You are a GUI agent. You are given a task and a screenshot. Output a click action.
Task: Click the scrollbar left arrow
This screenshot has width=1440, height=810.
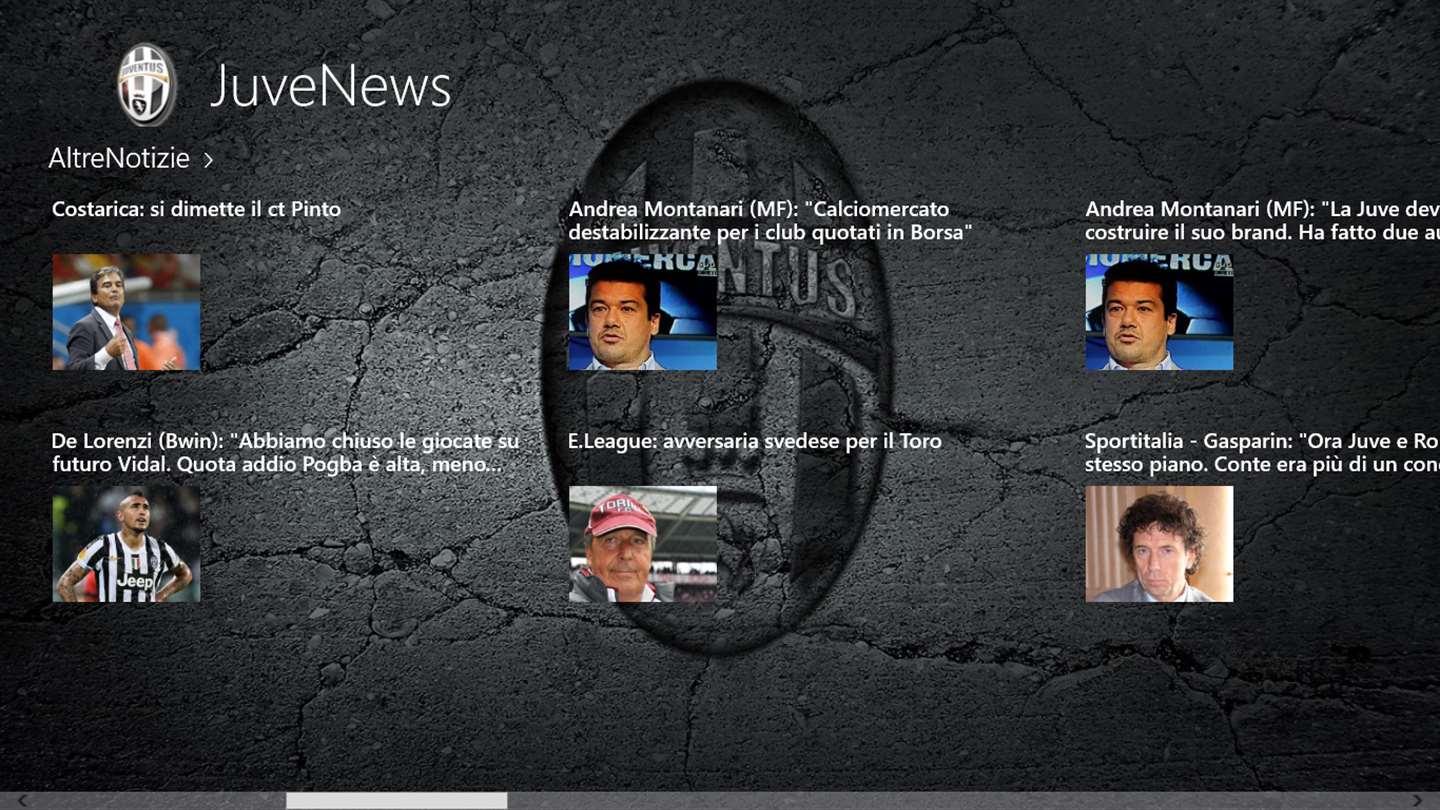coord(21,800)
